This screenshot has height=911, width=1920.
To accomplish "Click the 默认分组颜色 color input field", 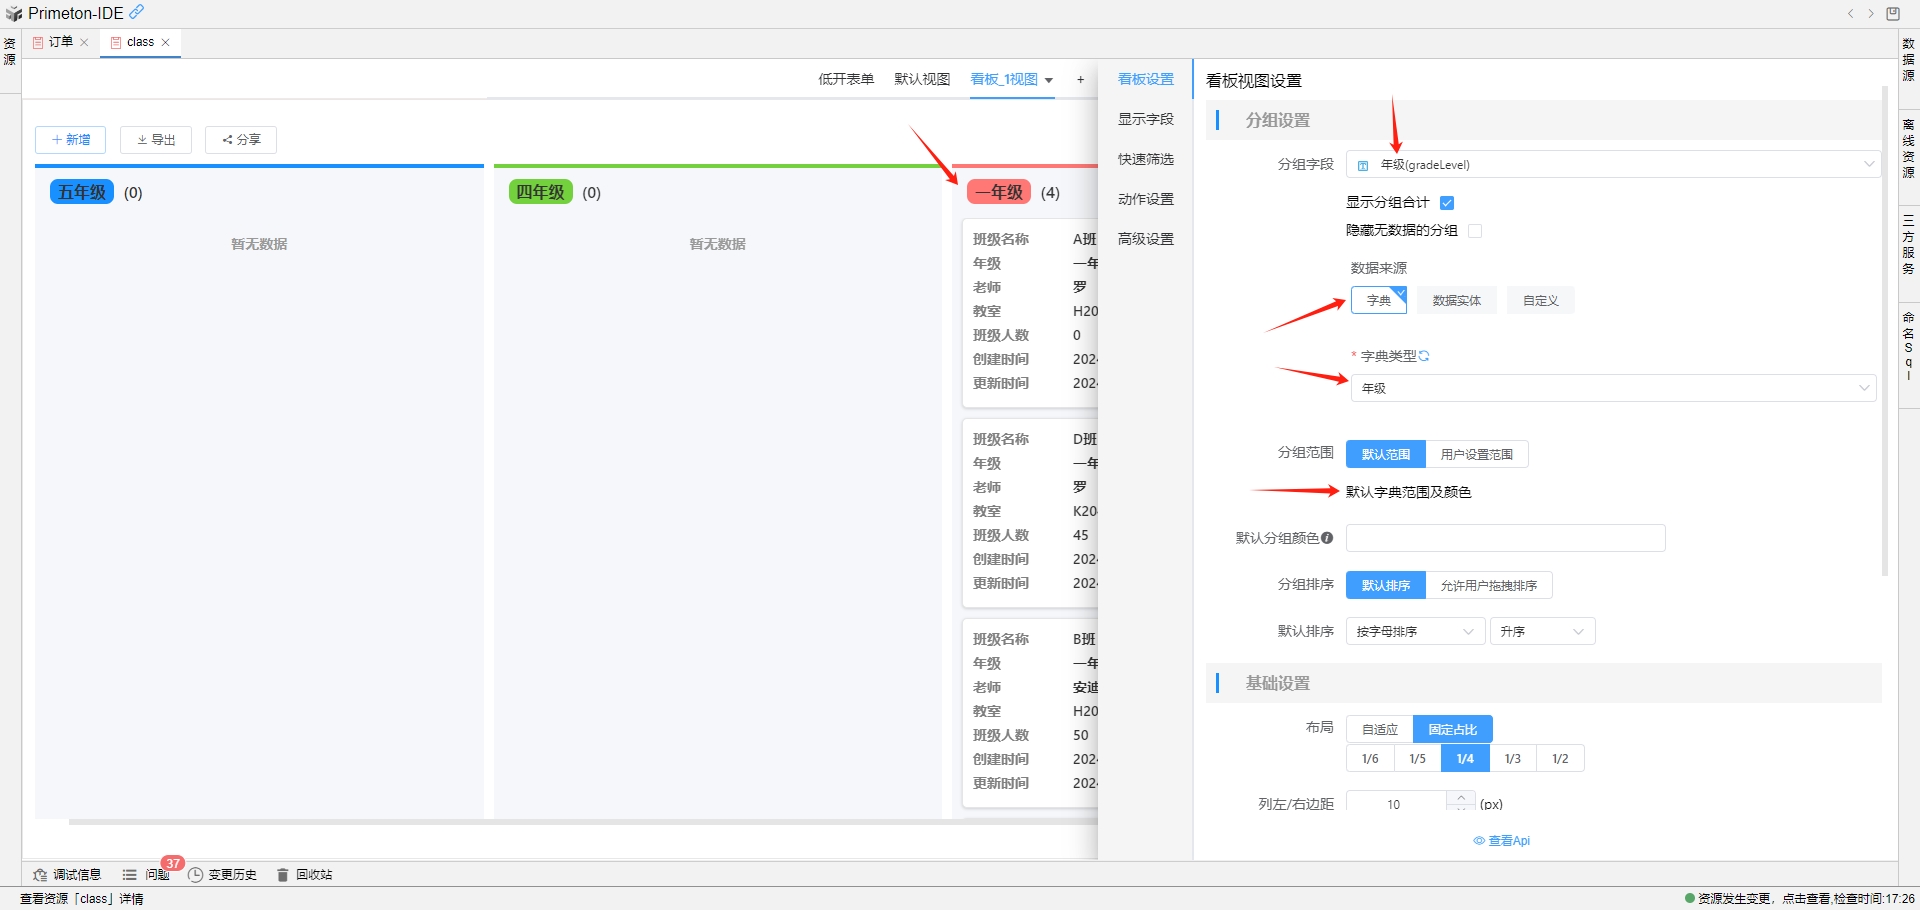I will (x=1505, y=538).
